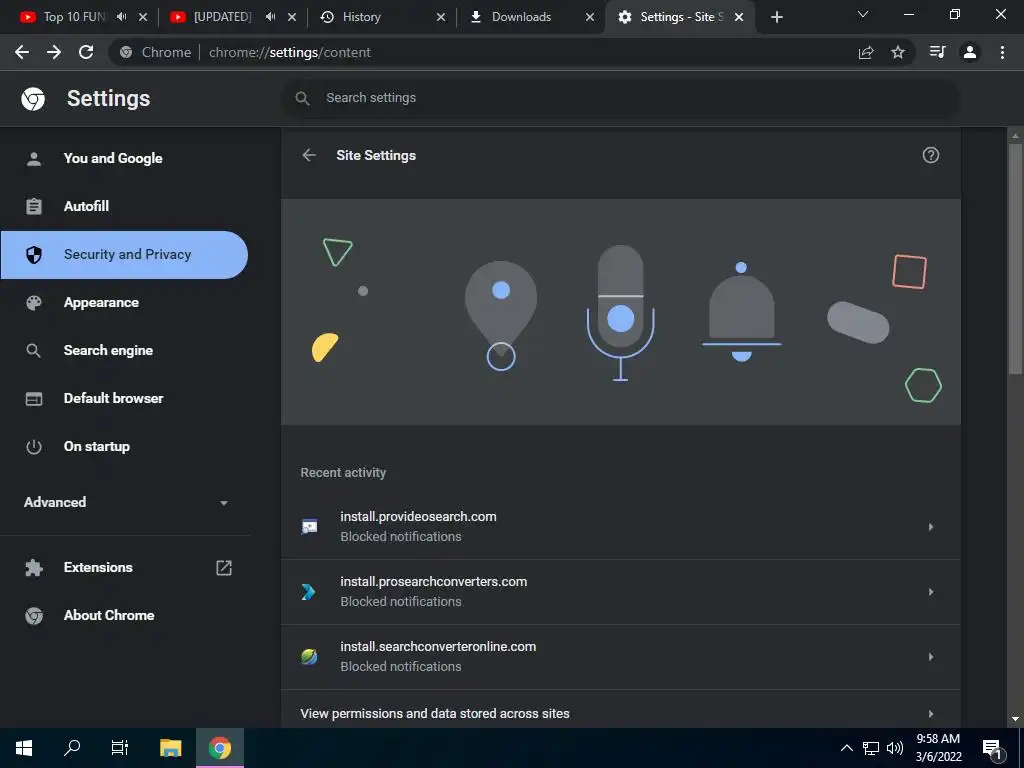Open the Windows Start menu

pyautogui.click(x=24, y=748)
